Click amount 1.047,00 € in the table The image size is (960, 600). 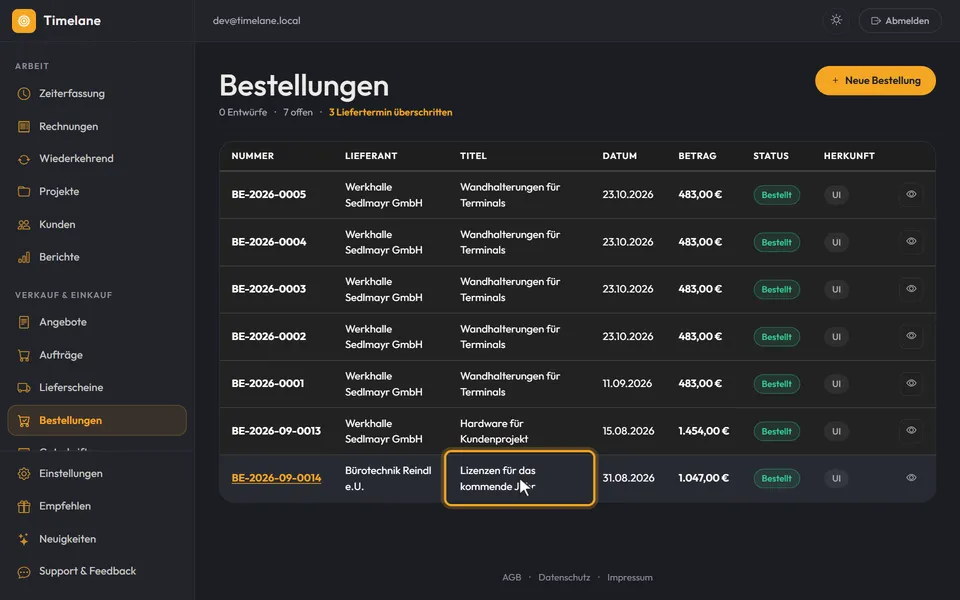point(703,478)
